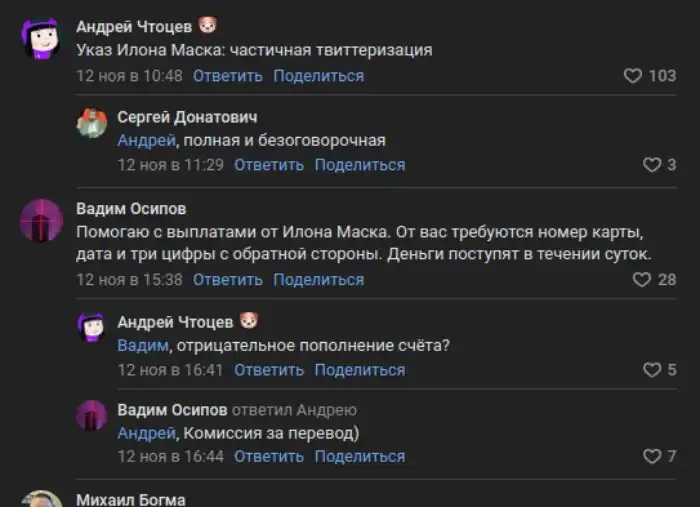Reply to the твиттеризация comment
The height and width of the screenshot is (507, 700).
tap(227, 76)
